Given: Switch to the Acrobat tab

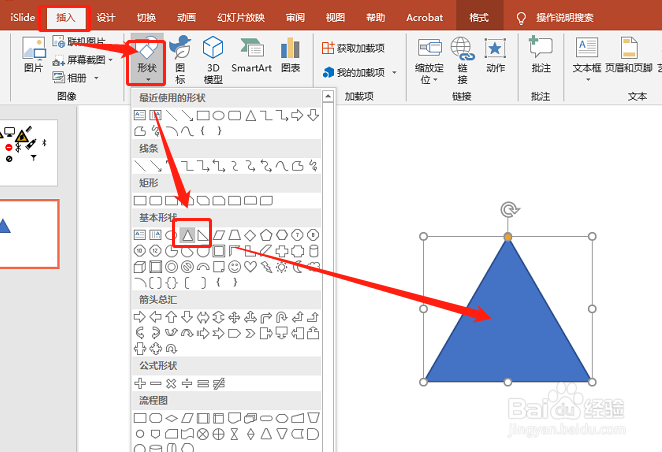Looking at the screenshot, I should 424,18.
